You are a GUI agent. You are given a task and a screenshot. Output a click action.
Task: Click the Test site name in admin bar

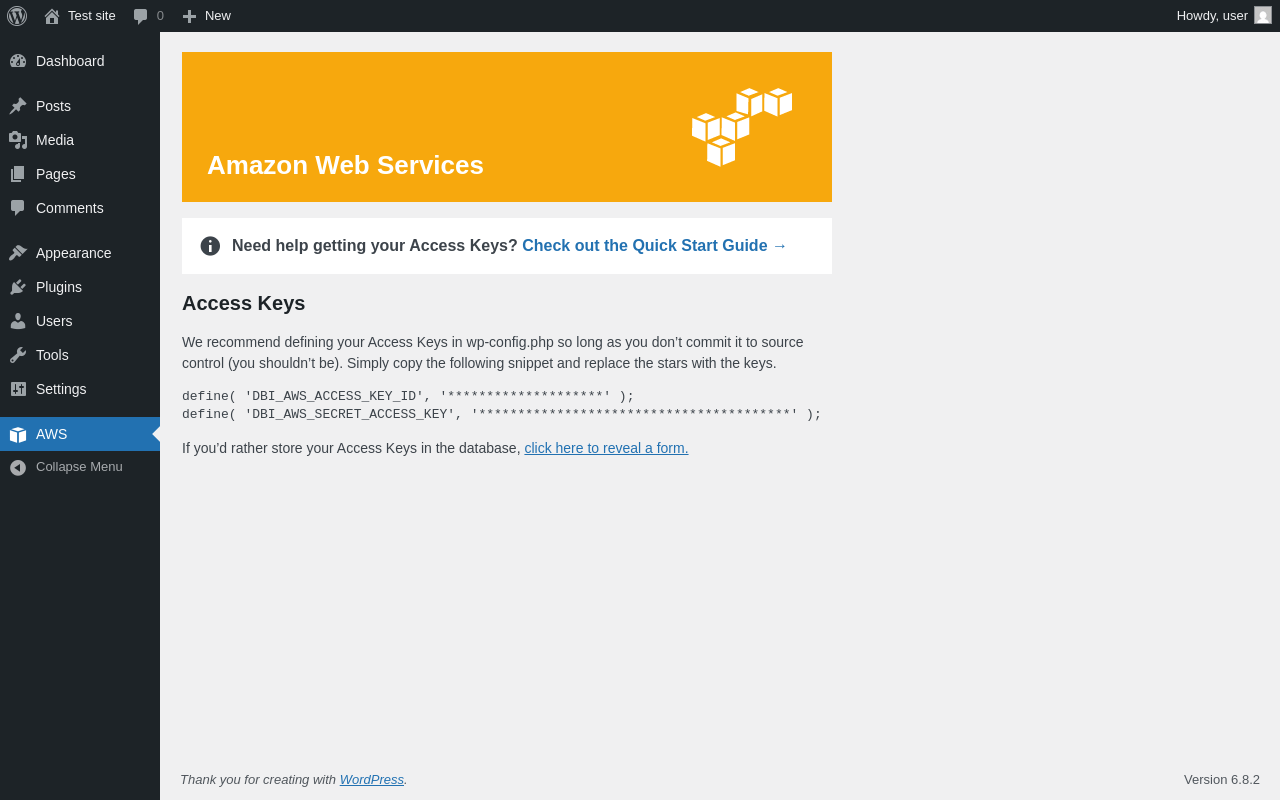coord(92,16)
